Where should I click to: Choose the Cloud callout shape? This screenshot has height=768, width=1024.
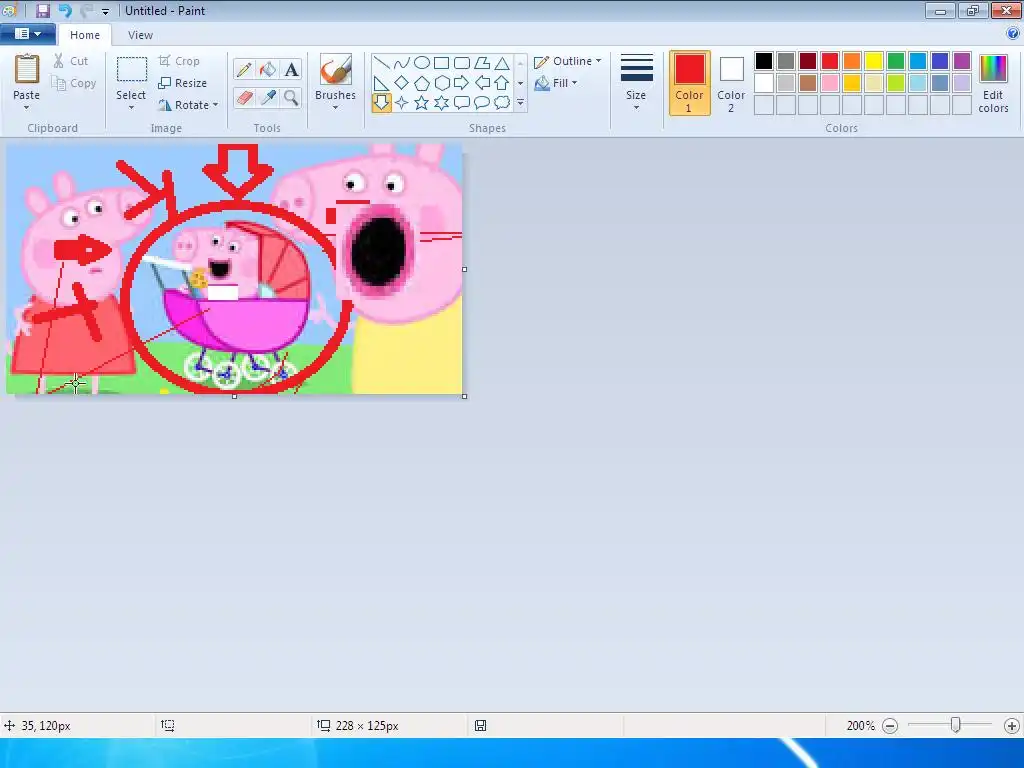click(502, 103)
